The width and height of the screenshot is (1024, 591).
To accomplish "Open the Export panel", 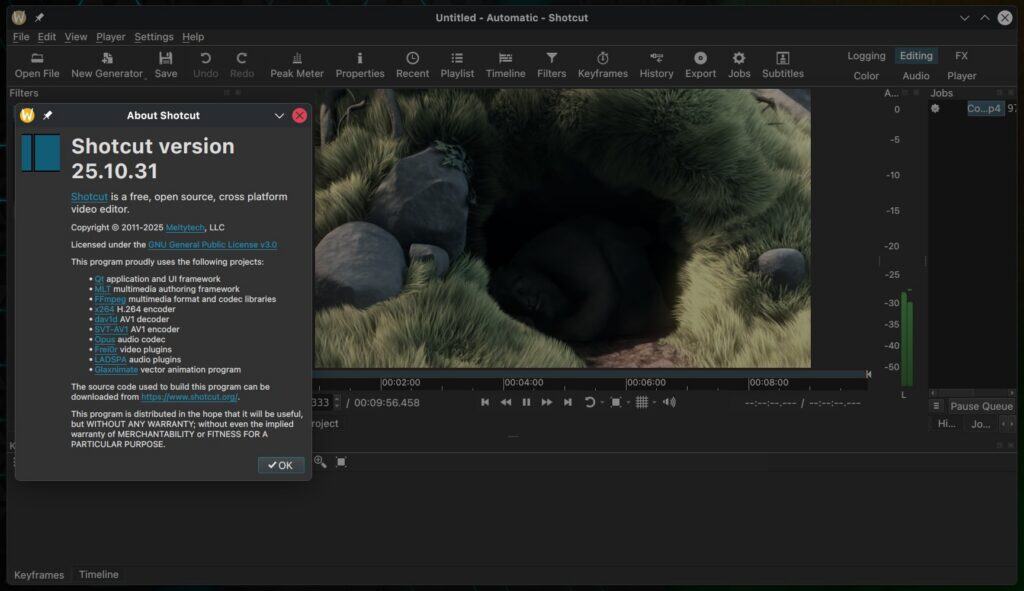I will (700, 62).
